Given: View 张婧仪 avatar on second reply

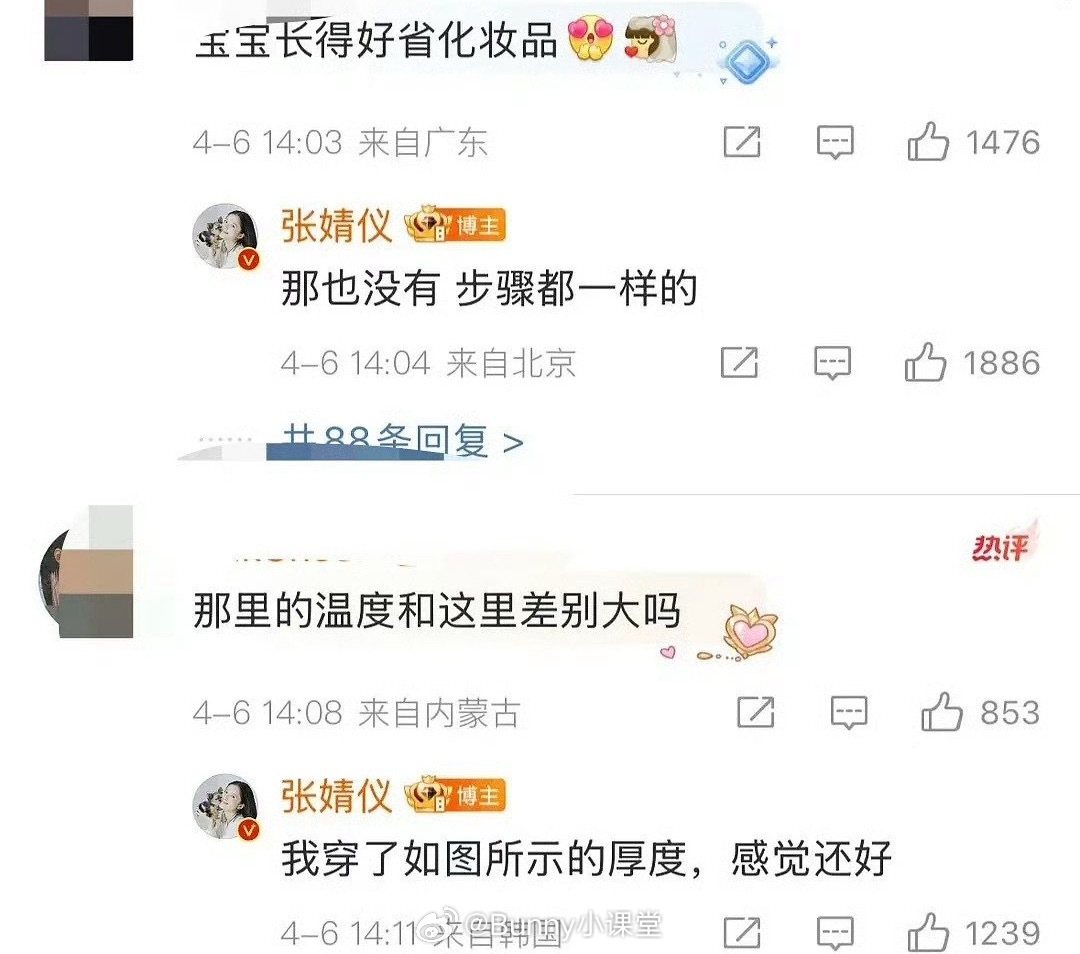Looking at the screenshot, I should click(225, 807).
